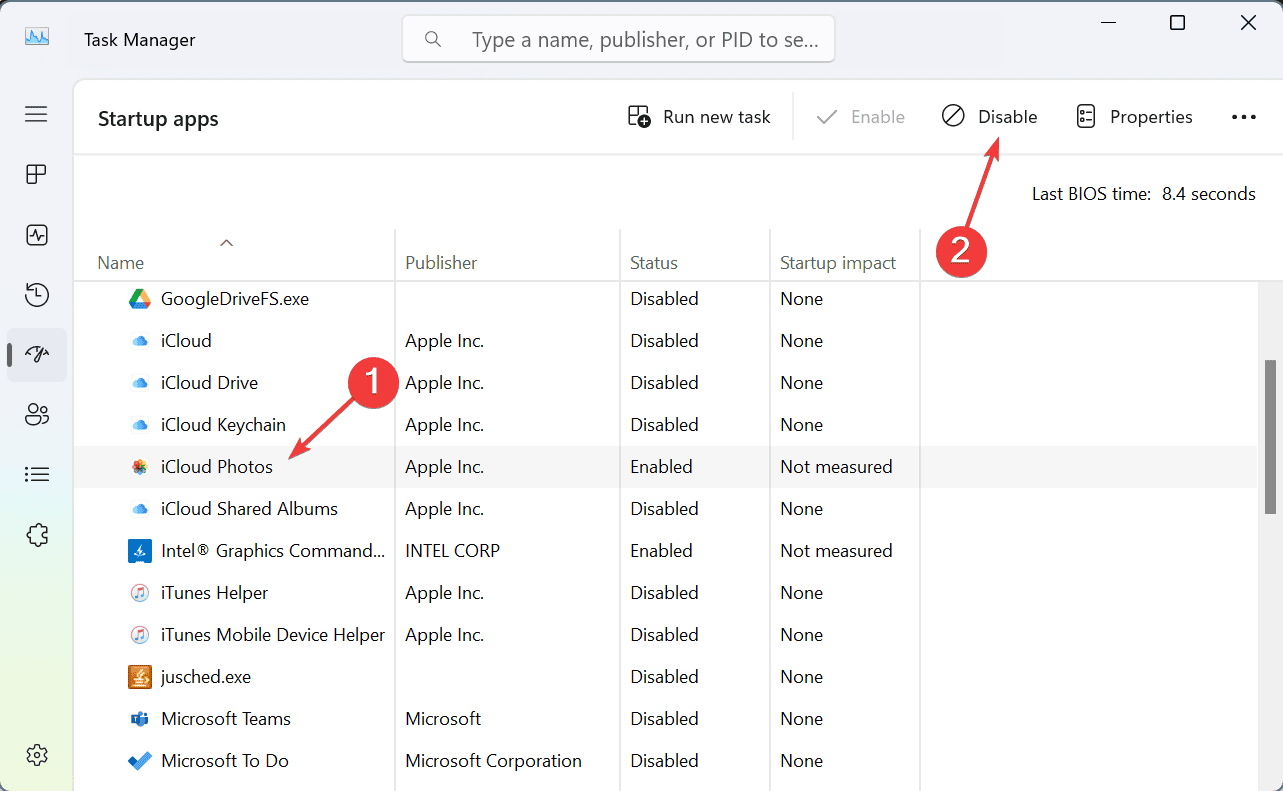Open Task Manager Settings gear icon
Viewport: 1283px width, 791px height.
tap(37, 755)
